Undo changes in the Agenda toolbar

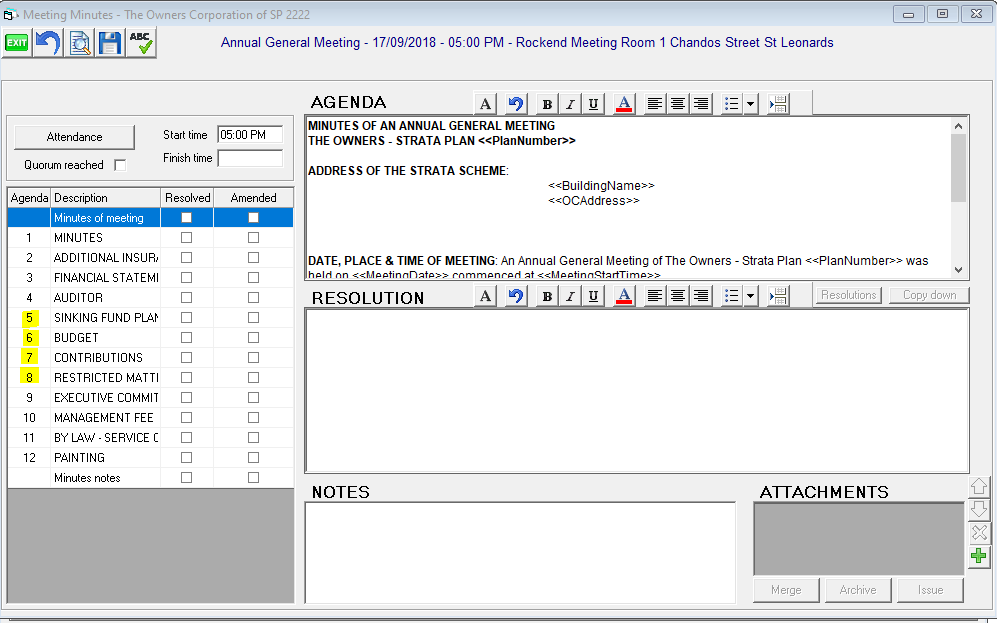(516, 104)
